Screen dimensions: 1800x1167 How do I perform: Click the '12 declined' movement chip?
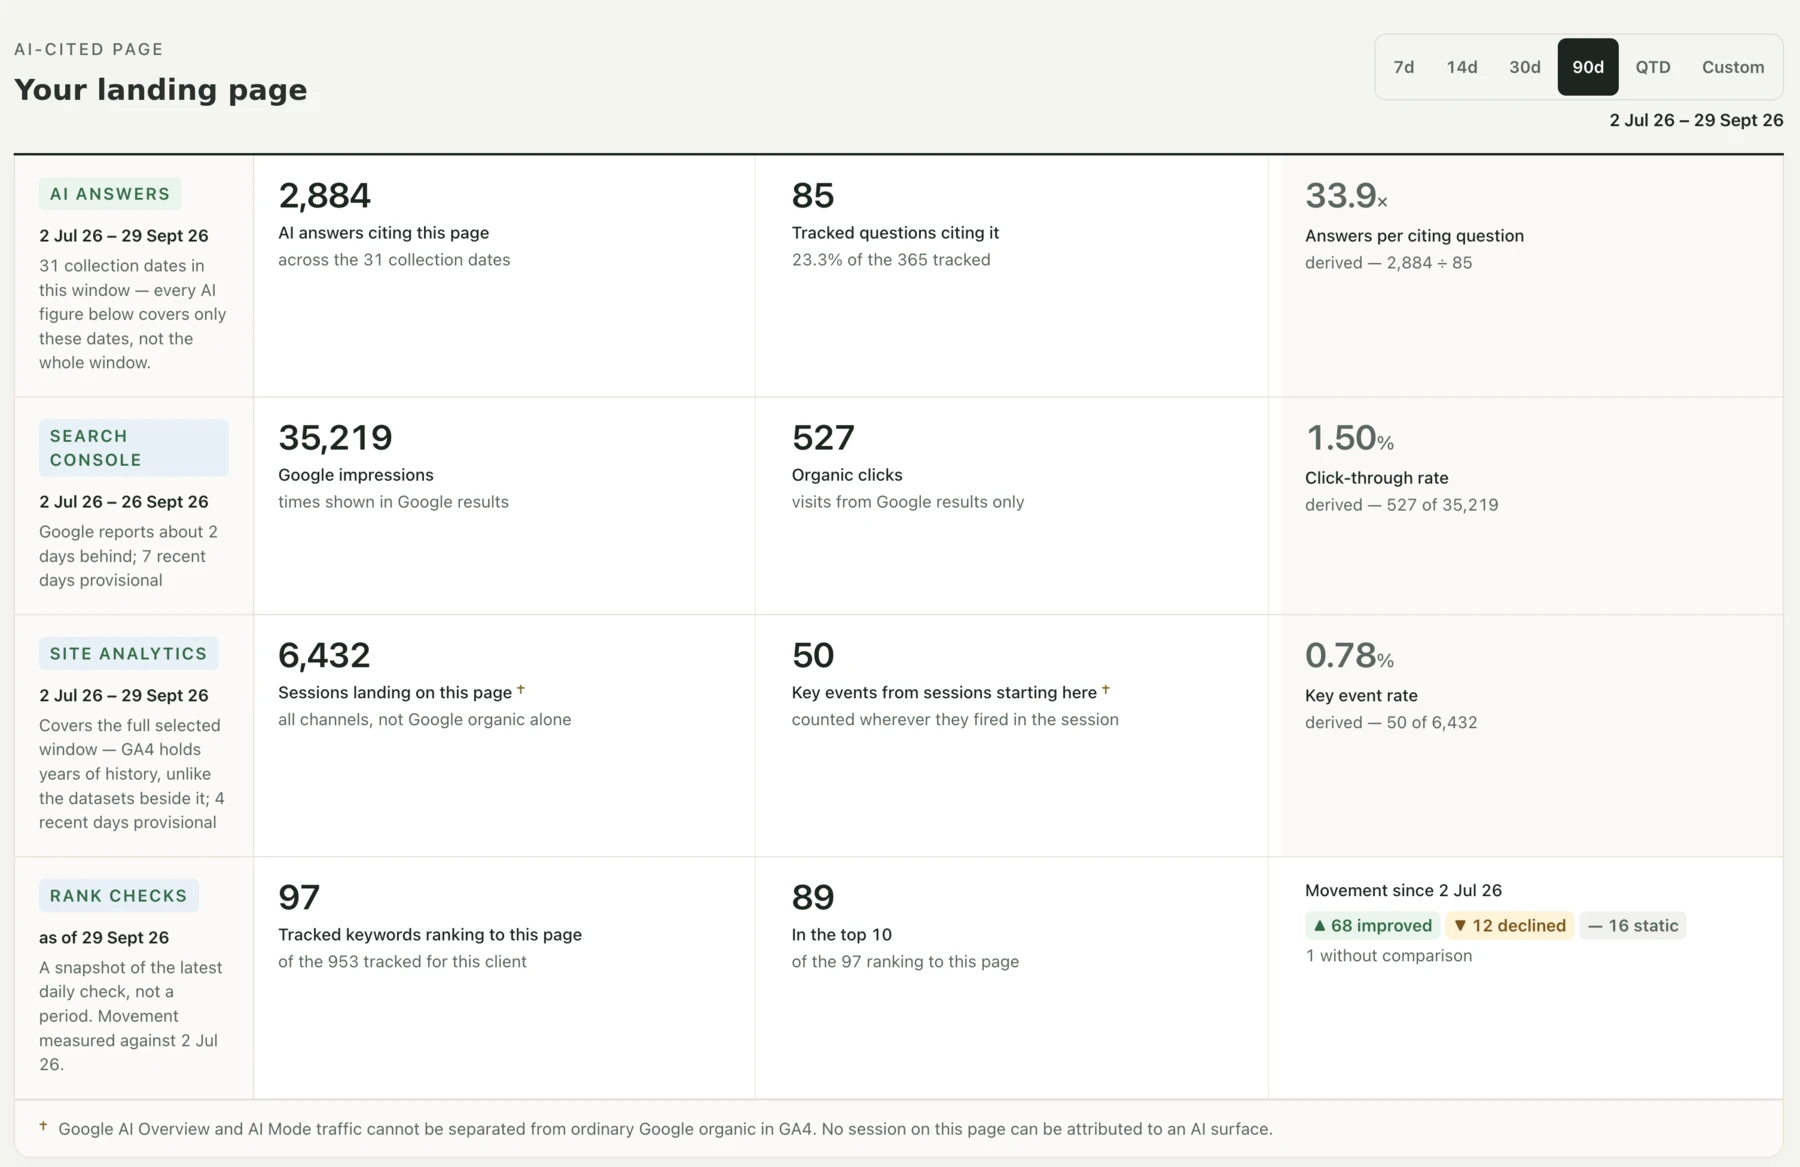click(x=1509, y=926)
